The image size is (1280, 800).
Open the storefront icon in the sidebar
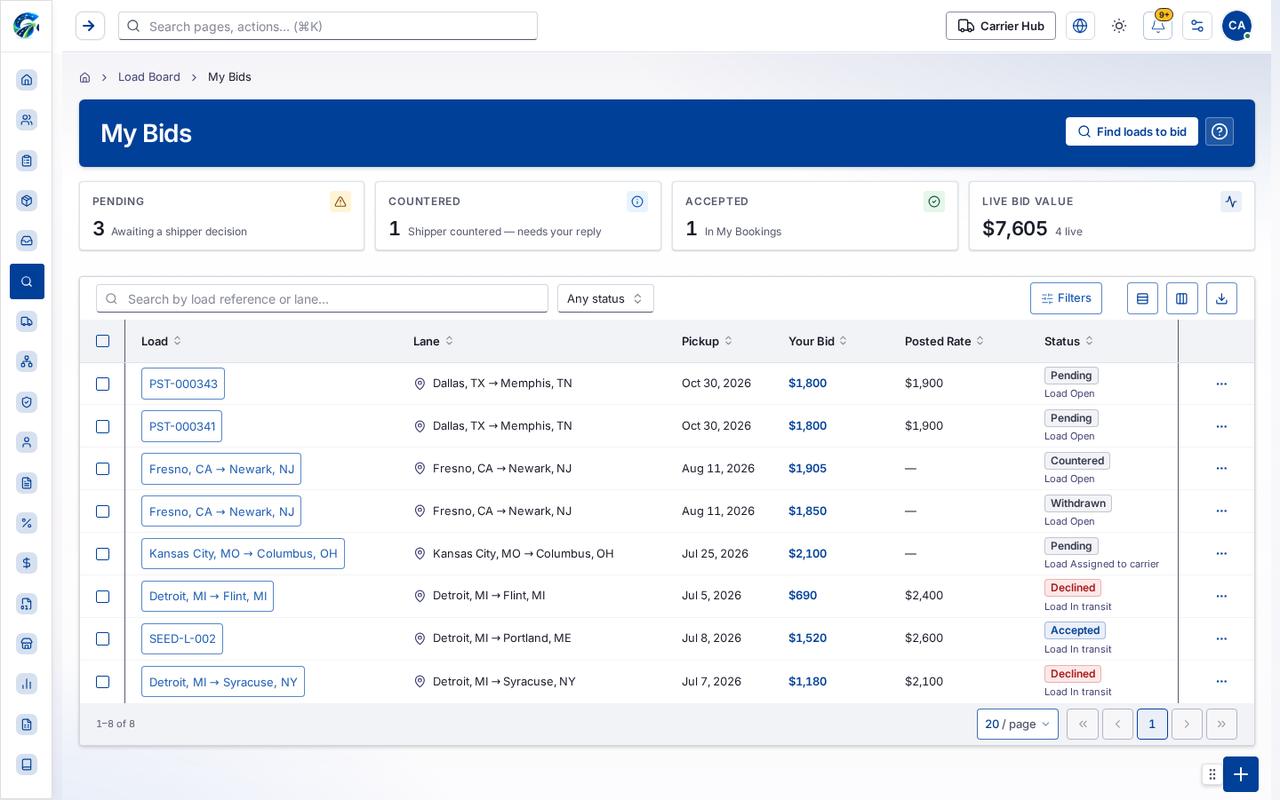click(x=27, y=643)
